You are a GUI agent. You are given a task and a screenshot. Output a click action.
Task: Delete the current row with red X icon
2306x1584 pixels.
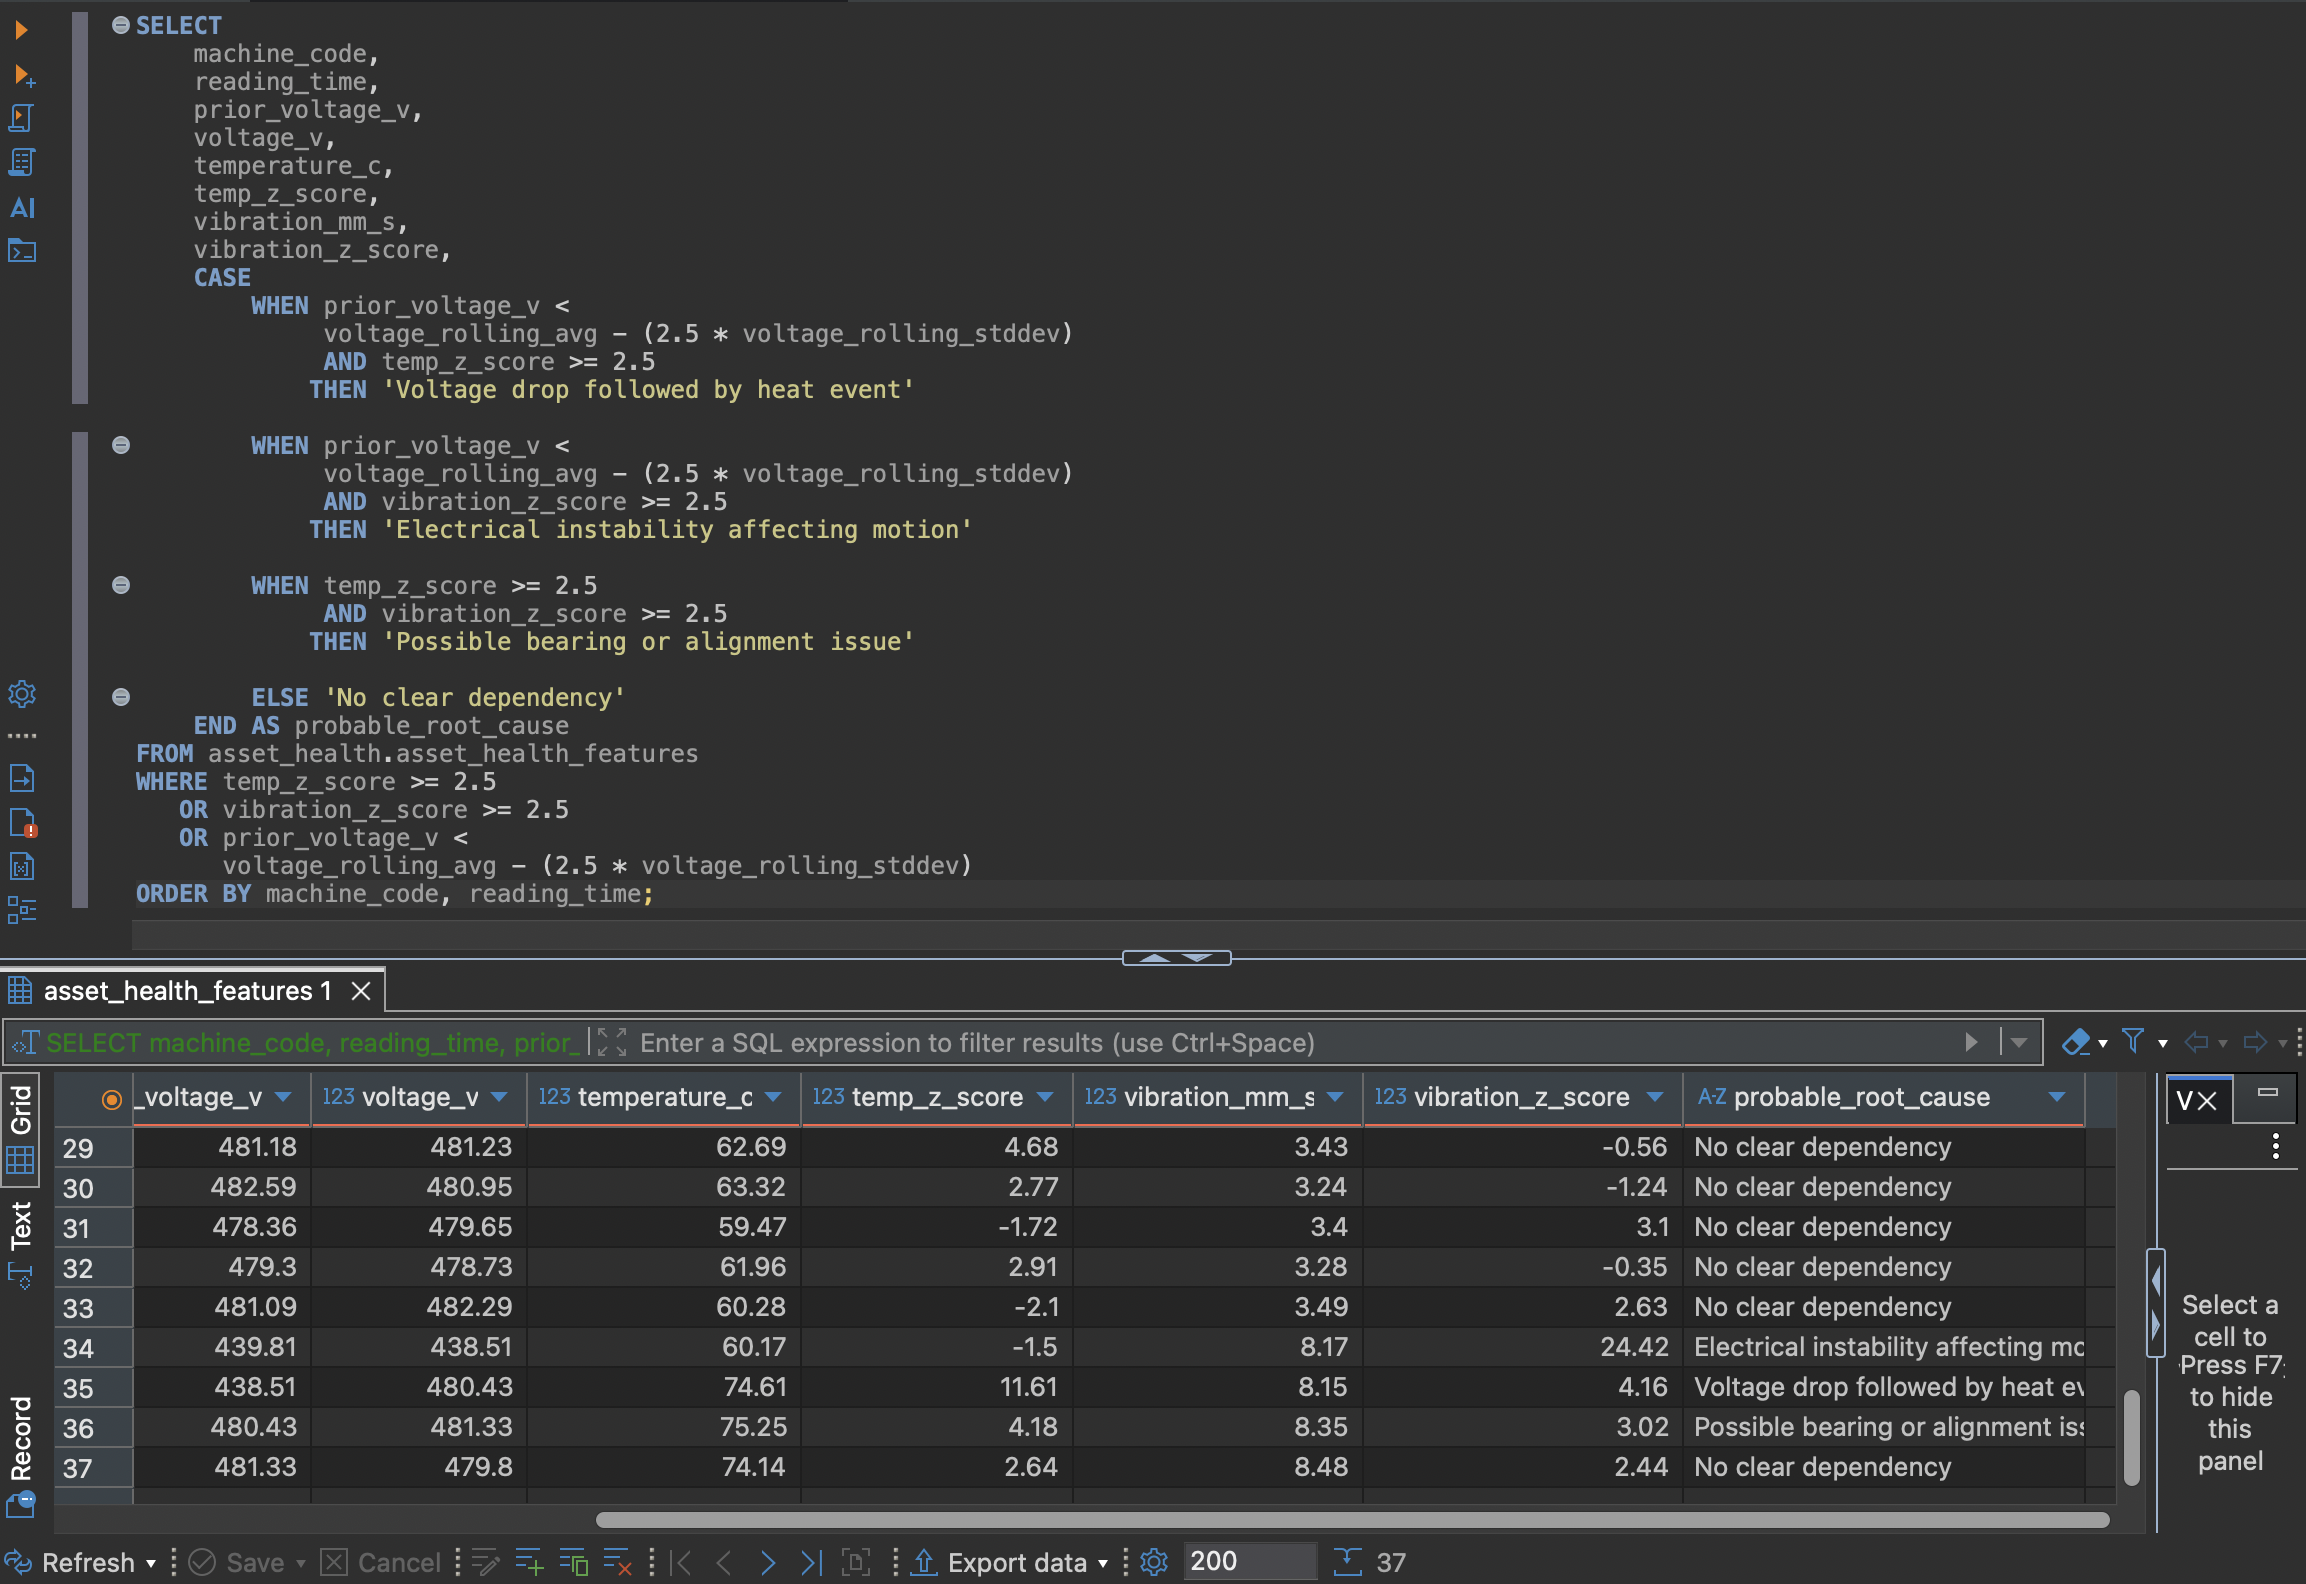tap(617, 1562)
